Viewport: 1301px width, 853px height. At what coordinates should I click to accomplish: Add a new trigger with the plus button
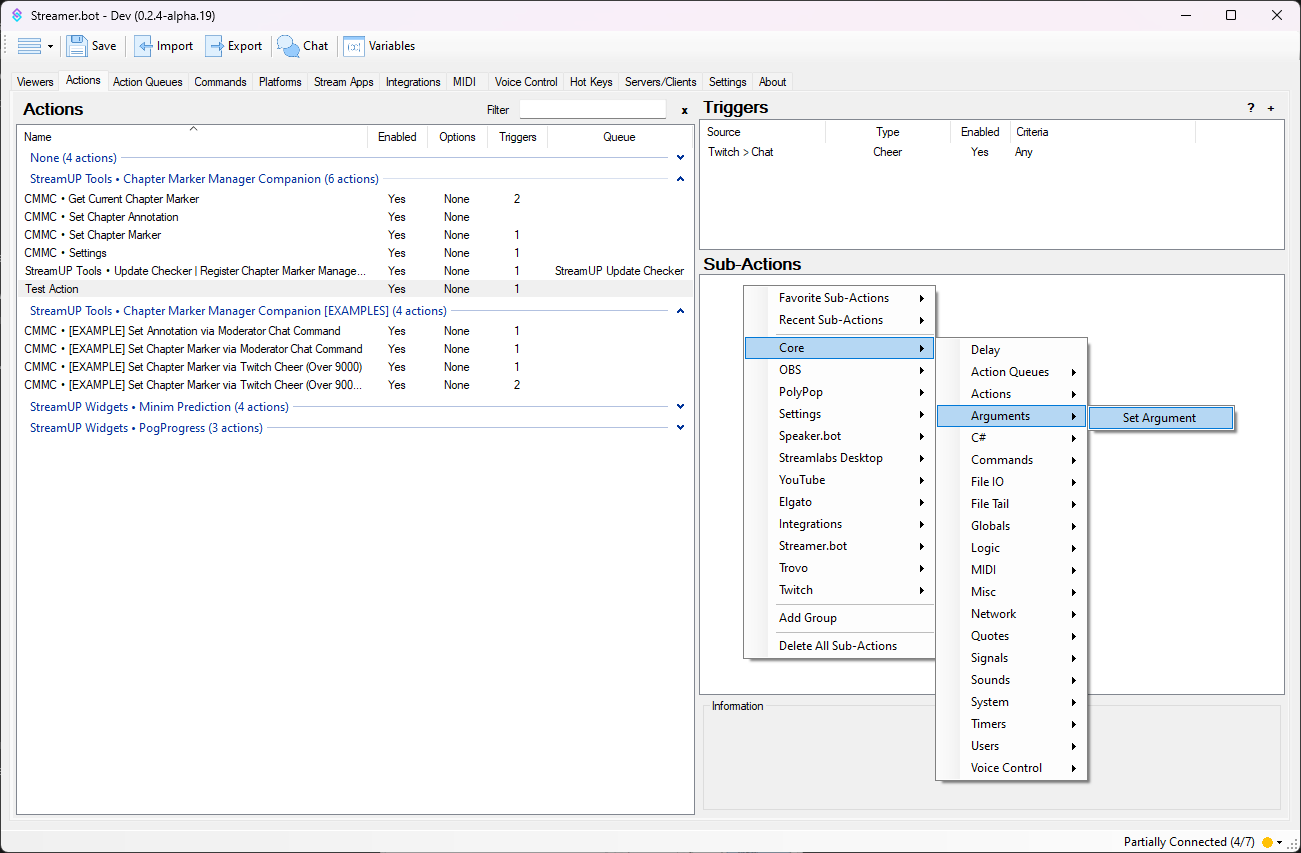pyautogui.click(x=1271, y=108)
